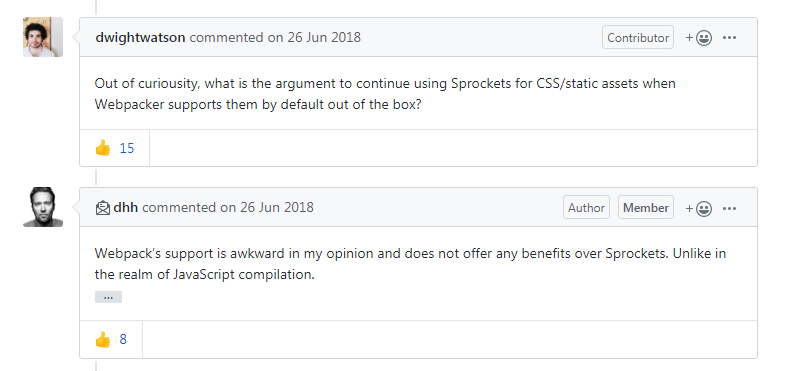Click the reaction count number 15
803x371 pixels.
click(127, 148)
